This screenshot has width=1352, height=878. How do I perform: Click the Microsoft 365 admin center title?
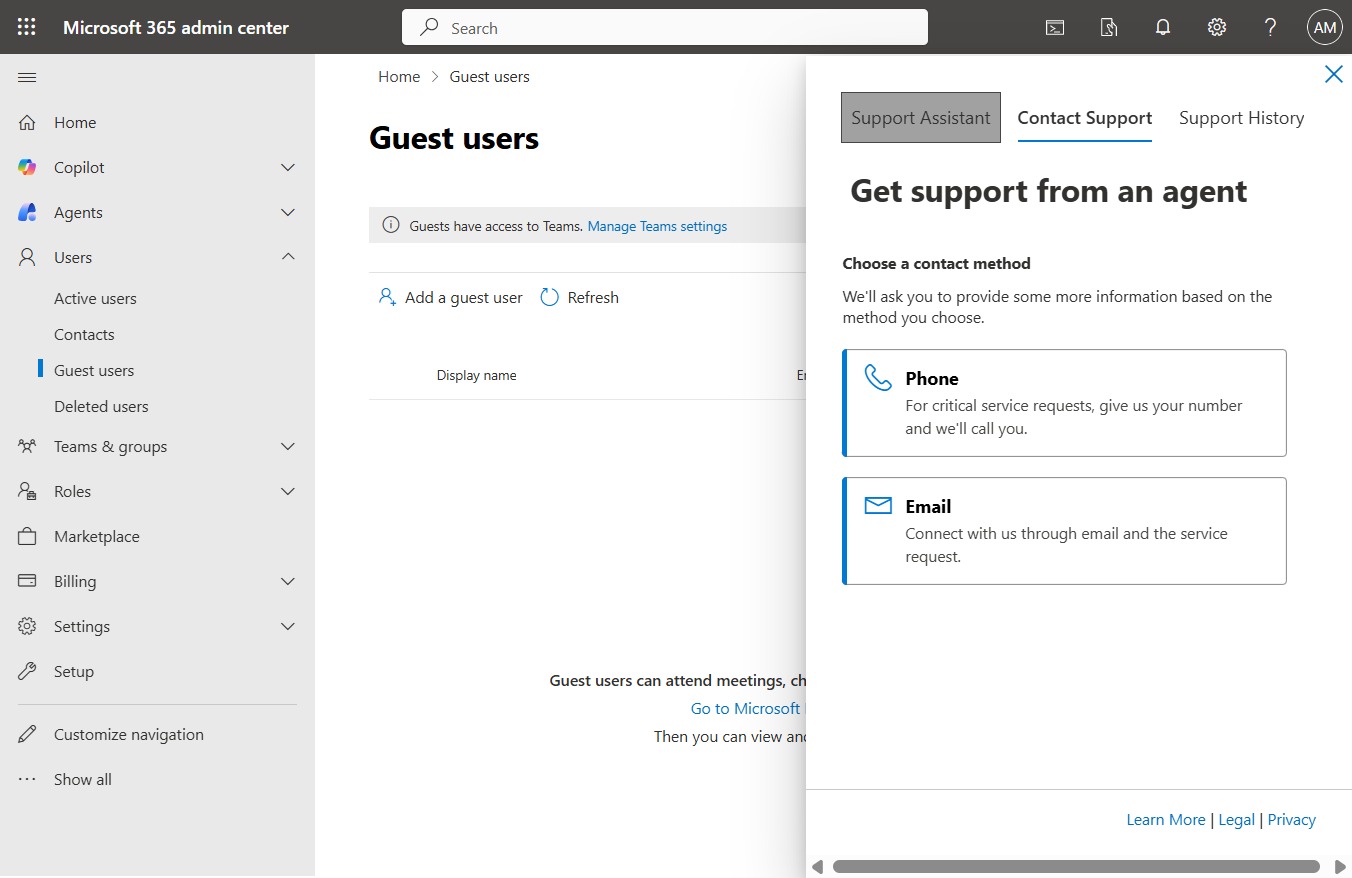pyautogui.click(x=176, y=27)
